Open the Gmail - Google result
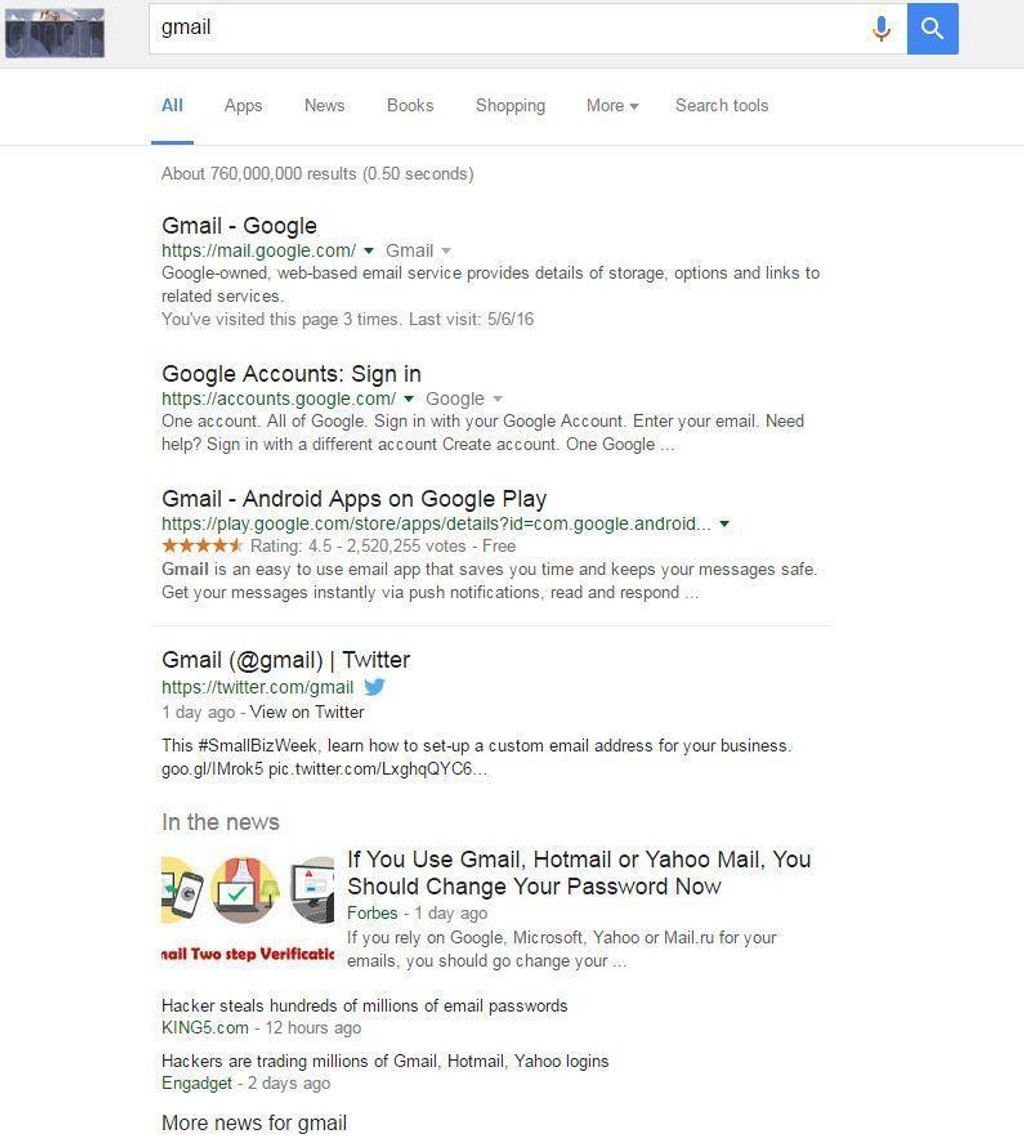Screen dimensions: 1024x1139 [239, 226]
